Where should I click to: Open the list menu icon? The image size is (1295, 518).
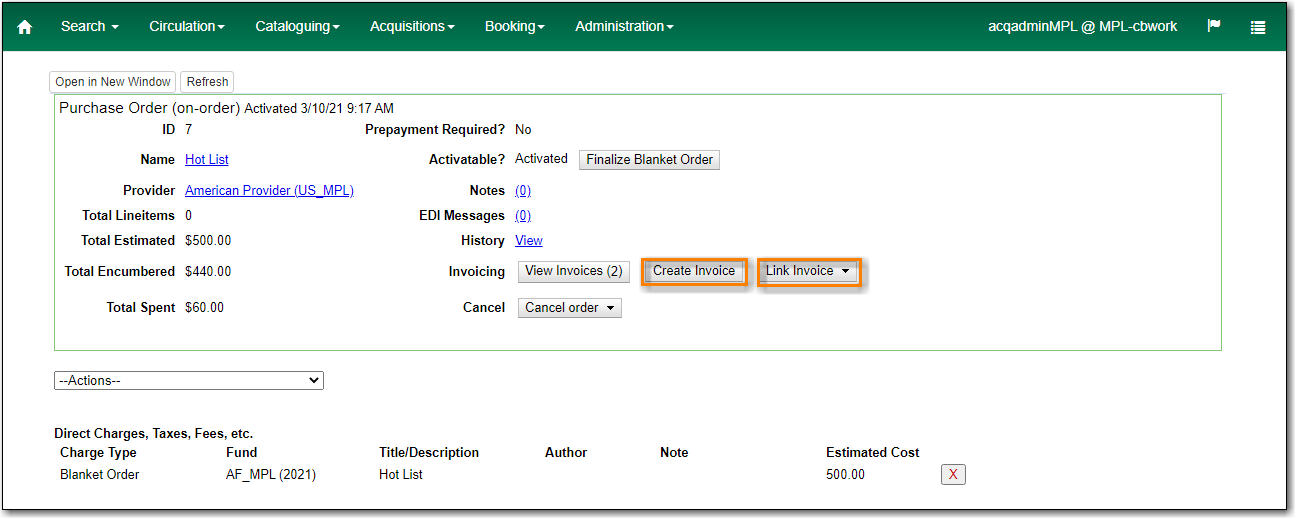tap(1258, 27)
